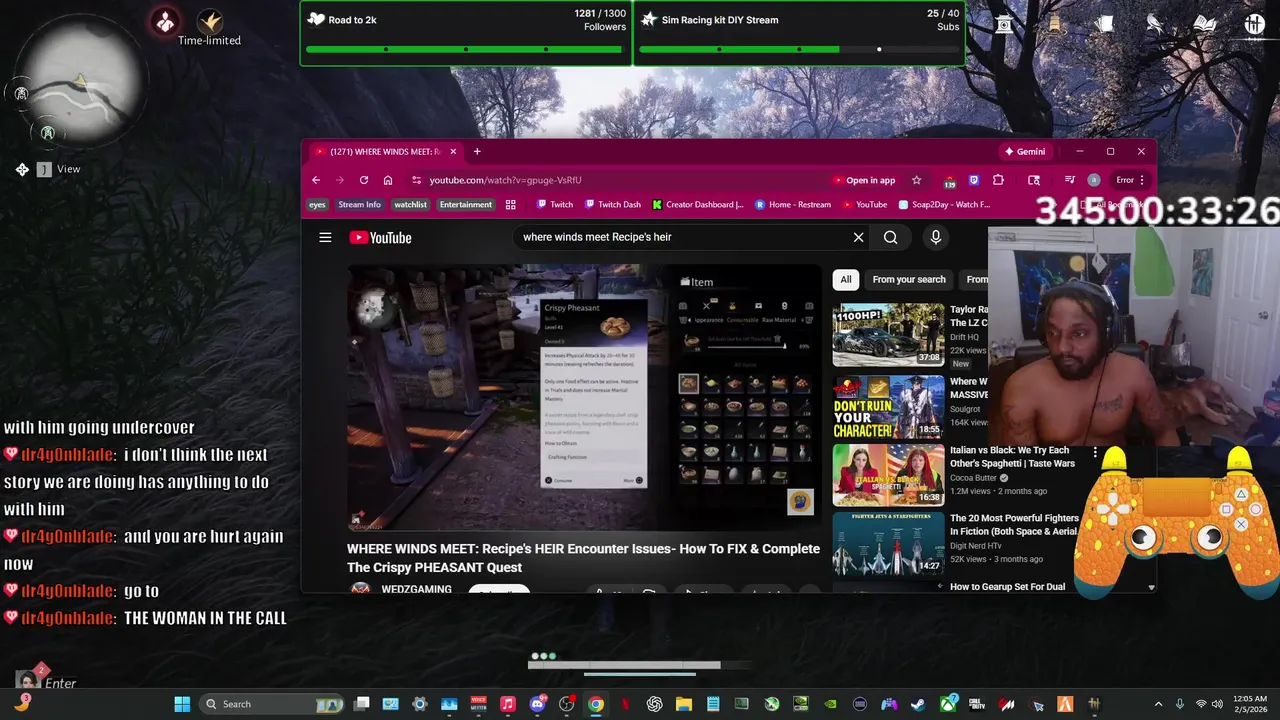1280x720 pixels.
Task: Open the Creator Dashboard bookmark
Action: coord(698,205)
